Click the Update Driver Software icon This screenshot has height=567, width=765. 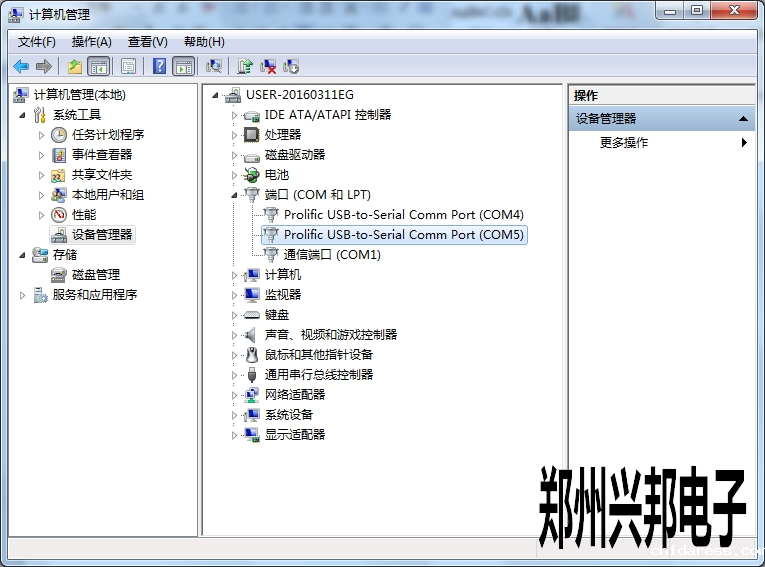245,66
